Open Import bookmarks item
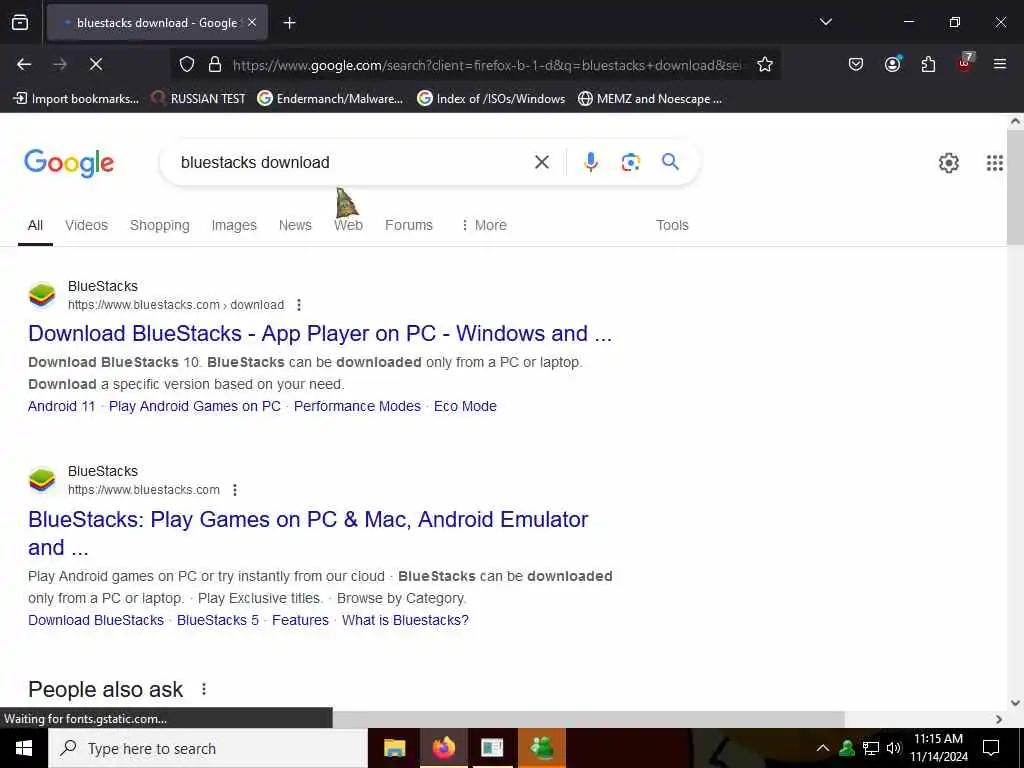This screenshot has width=1024, height=768. point(76,99)
